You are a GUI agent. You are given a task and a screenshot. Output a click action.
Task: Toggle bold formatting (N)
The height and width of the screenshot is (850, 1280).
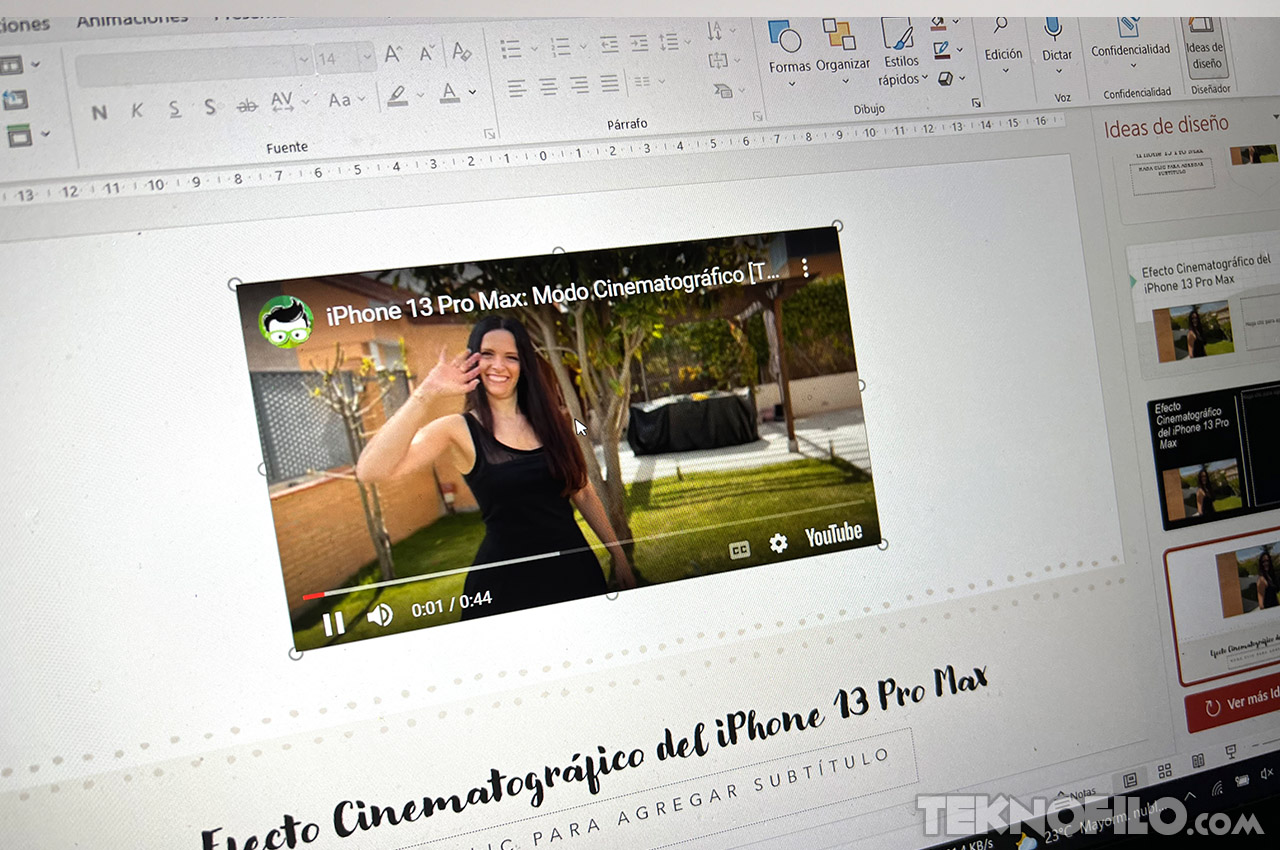[x=99, y=113]
